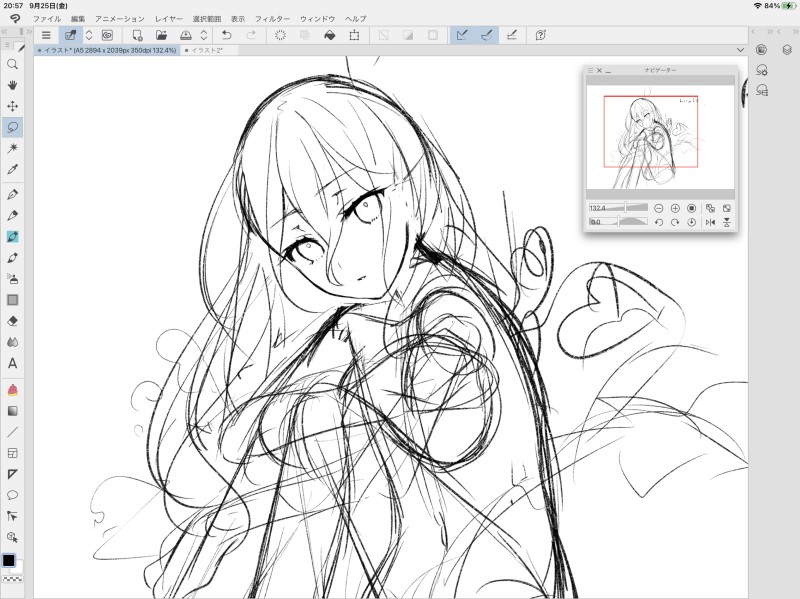The image size is (800, 599).
Task: Click Fit to screen in Navigator
Action: click(x=727, y=208)
